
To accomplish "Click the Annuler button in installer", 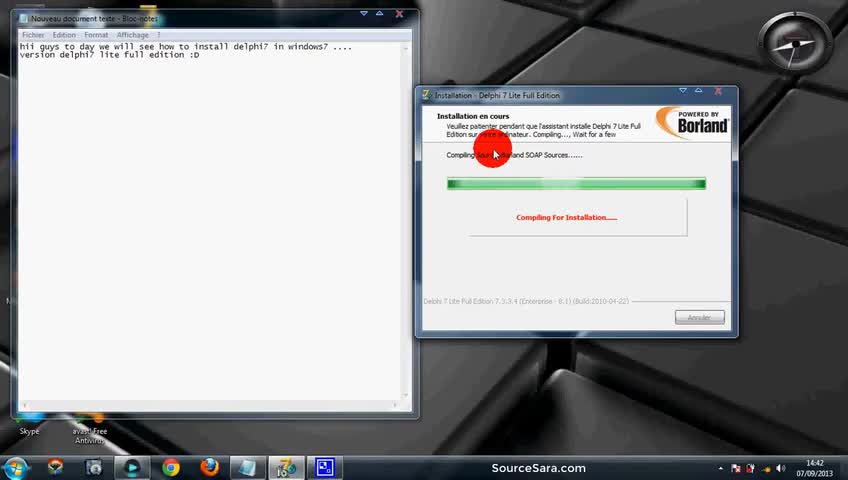I will (699, 317).
